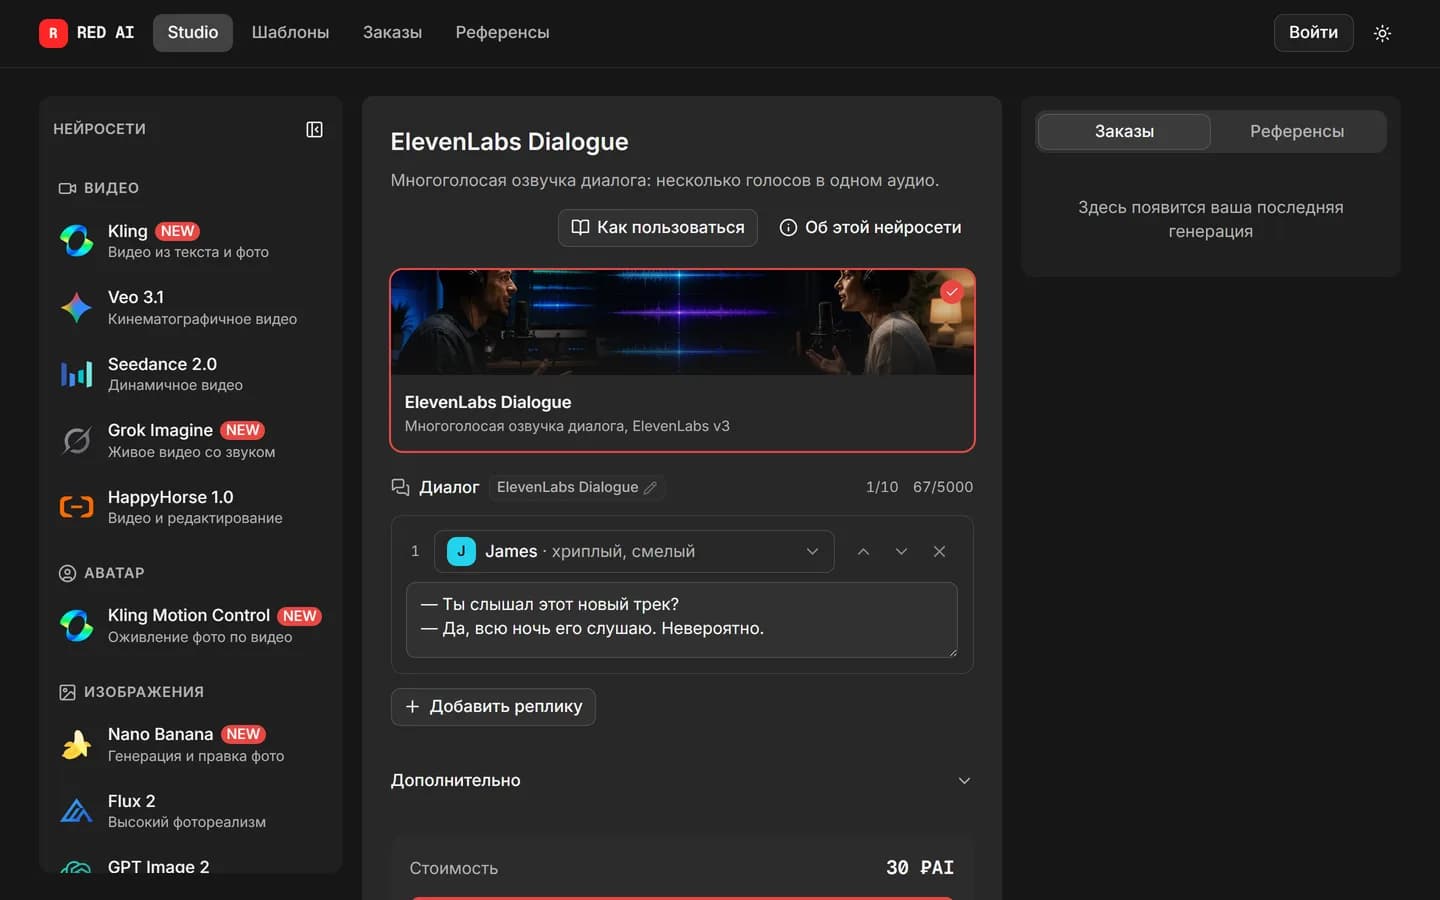The width and height of the screenshot is (1440, 900).
Task: Open Об этой нейросети info
Action: point(870,227)
